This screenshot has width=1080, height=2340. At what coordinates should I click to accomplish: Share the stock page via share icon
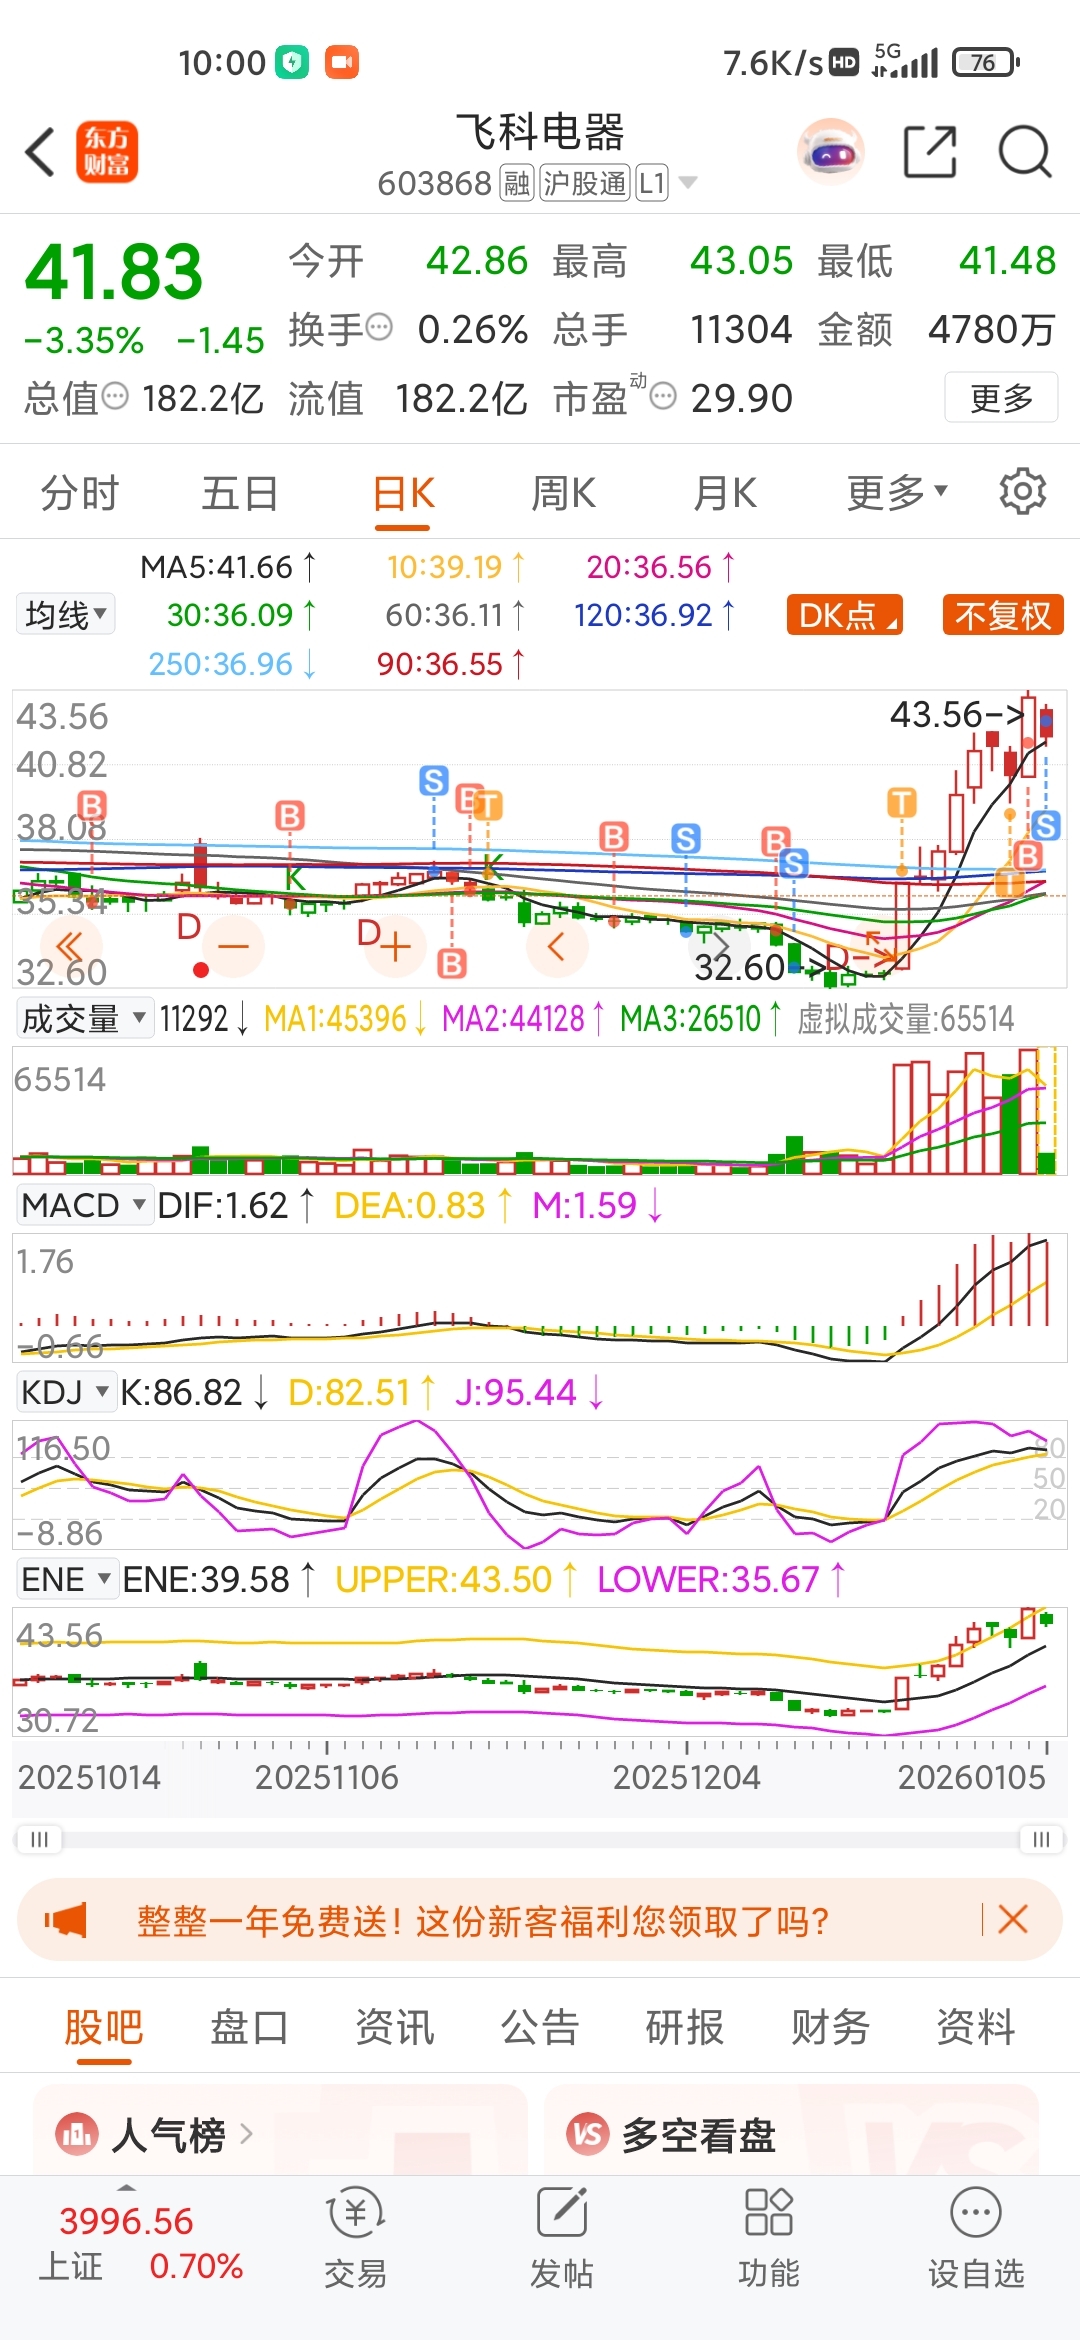[x=930, y=152]
